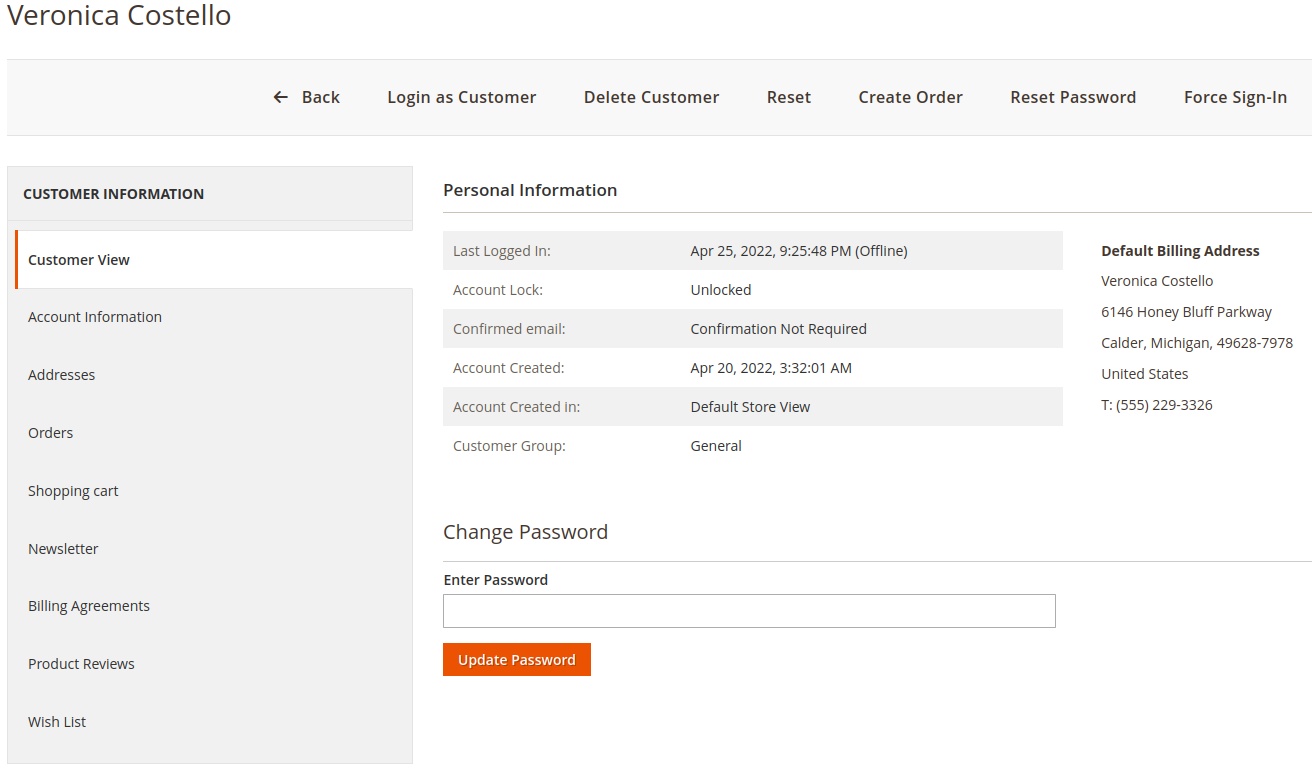Select Customer View tab
The image size is (1312, 774).
(214, 260)
